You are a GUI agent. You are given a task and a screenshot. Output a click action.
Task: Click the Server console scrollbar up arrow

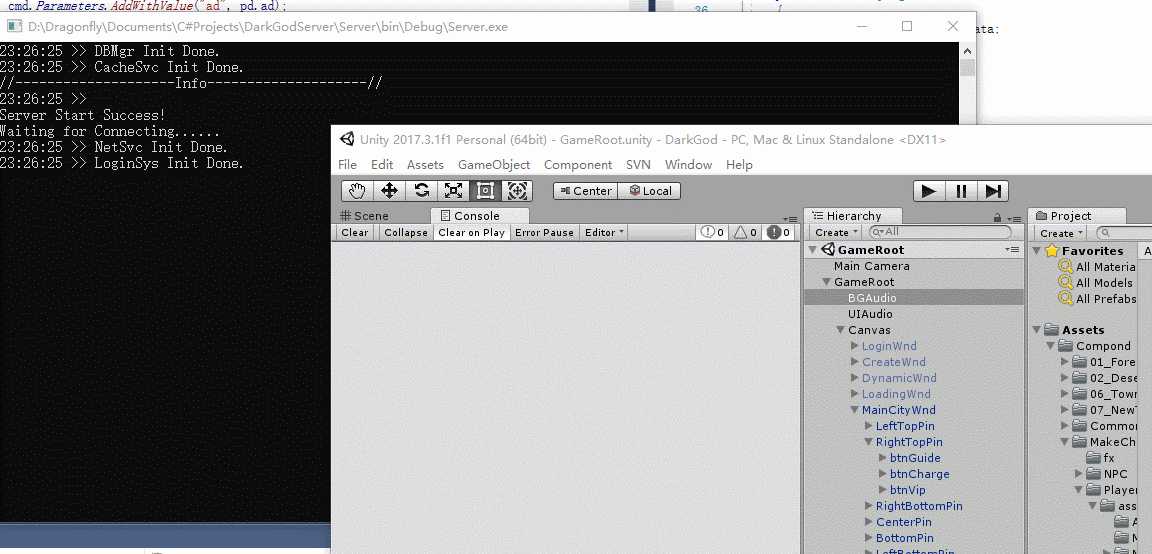(967, 51)
